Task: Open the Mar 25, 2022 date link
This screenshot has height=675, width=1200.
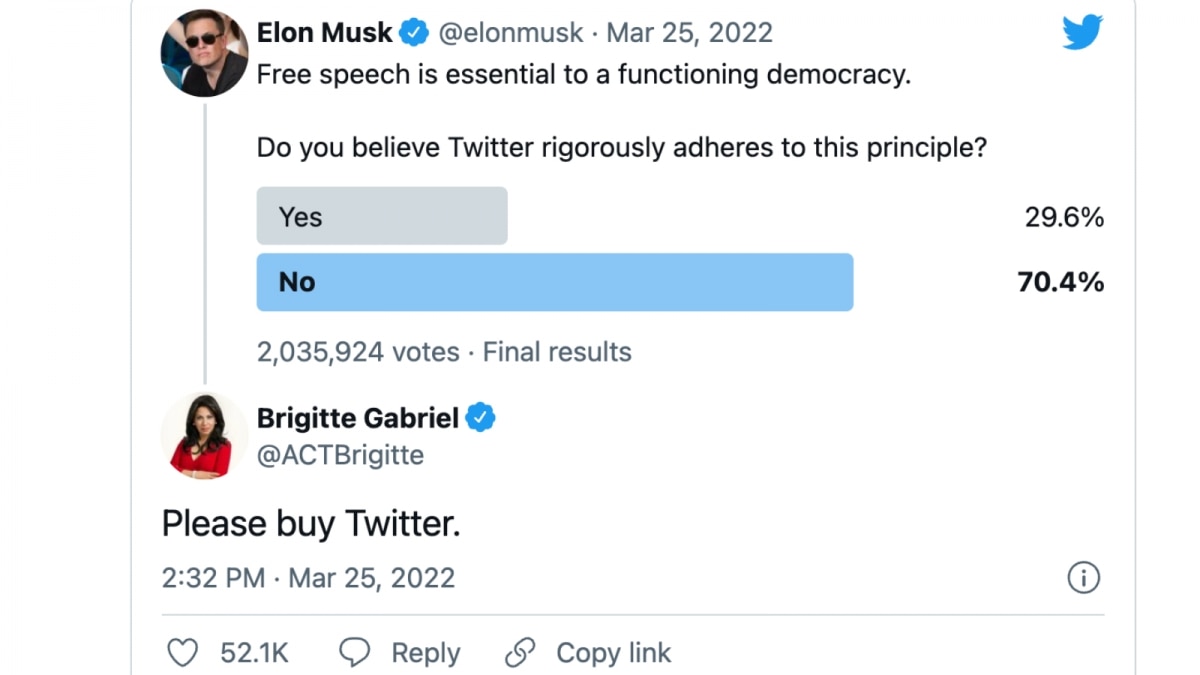Action: (690, 33)
